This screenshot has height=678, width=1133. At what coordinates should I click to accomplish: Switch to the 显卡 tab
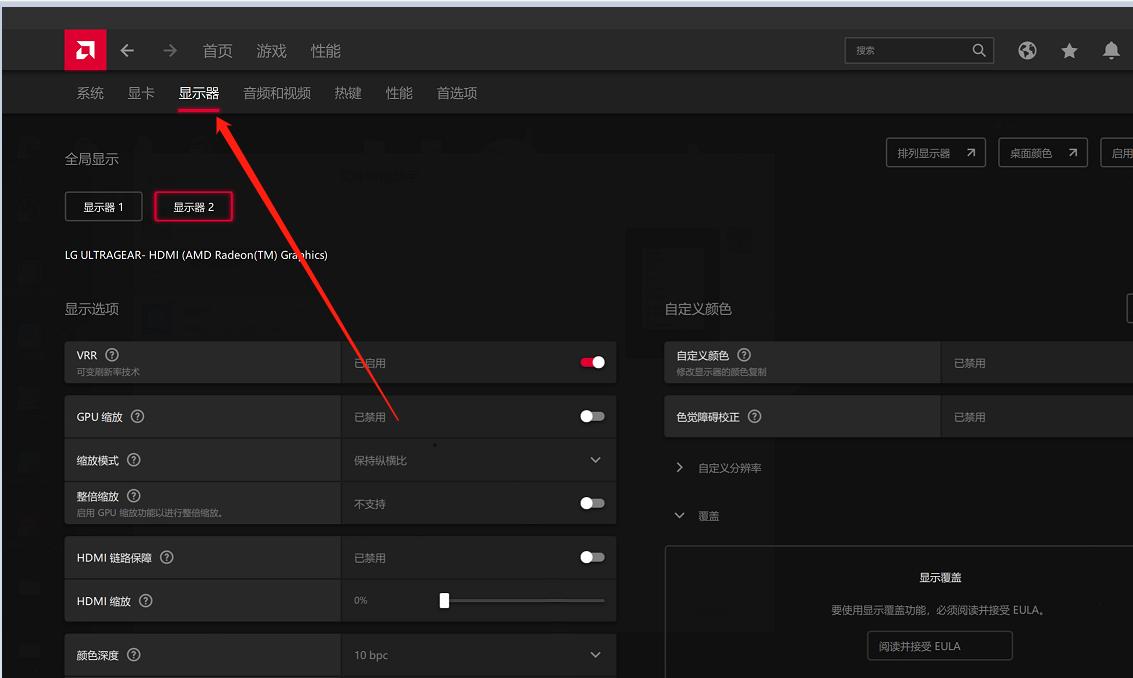[x=140, y=92]
